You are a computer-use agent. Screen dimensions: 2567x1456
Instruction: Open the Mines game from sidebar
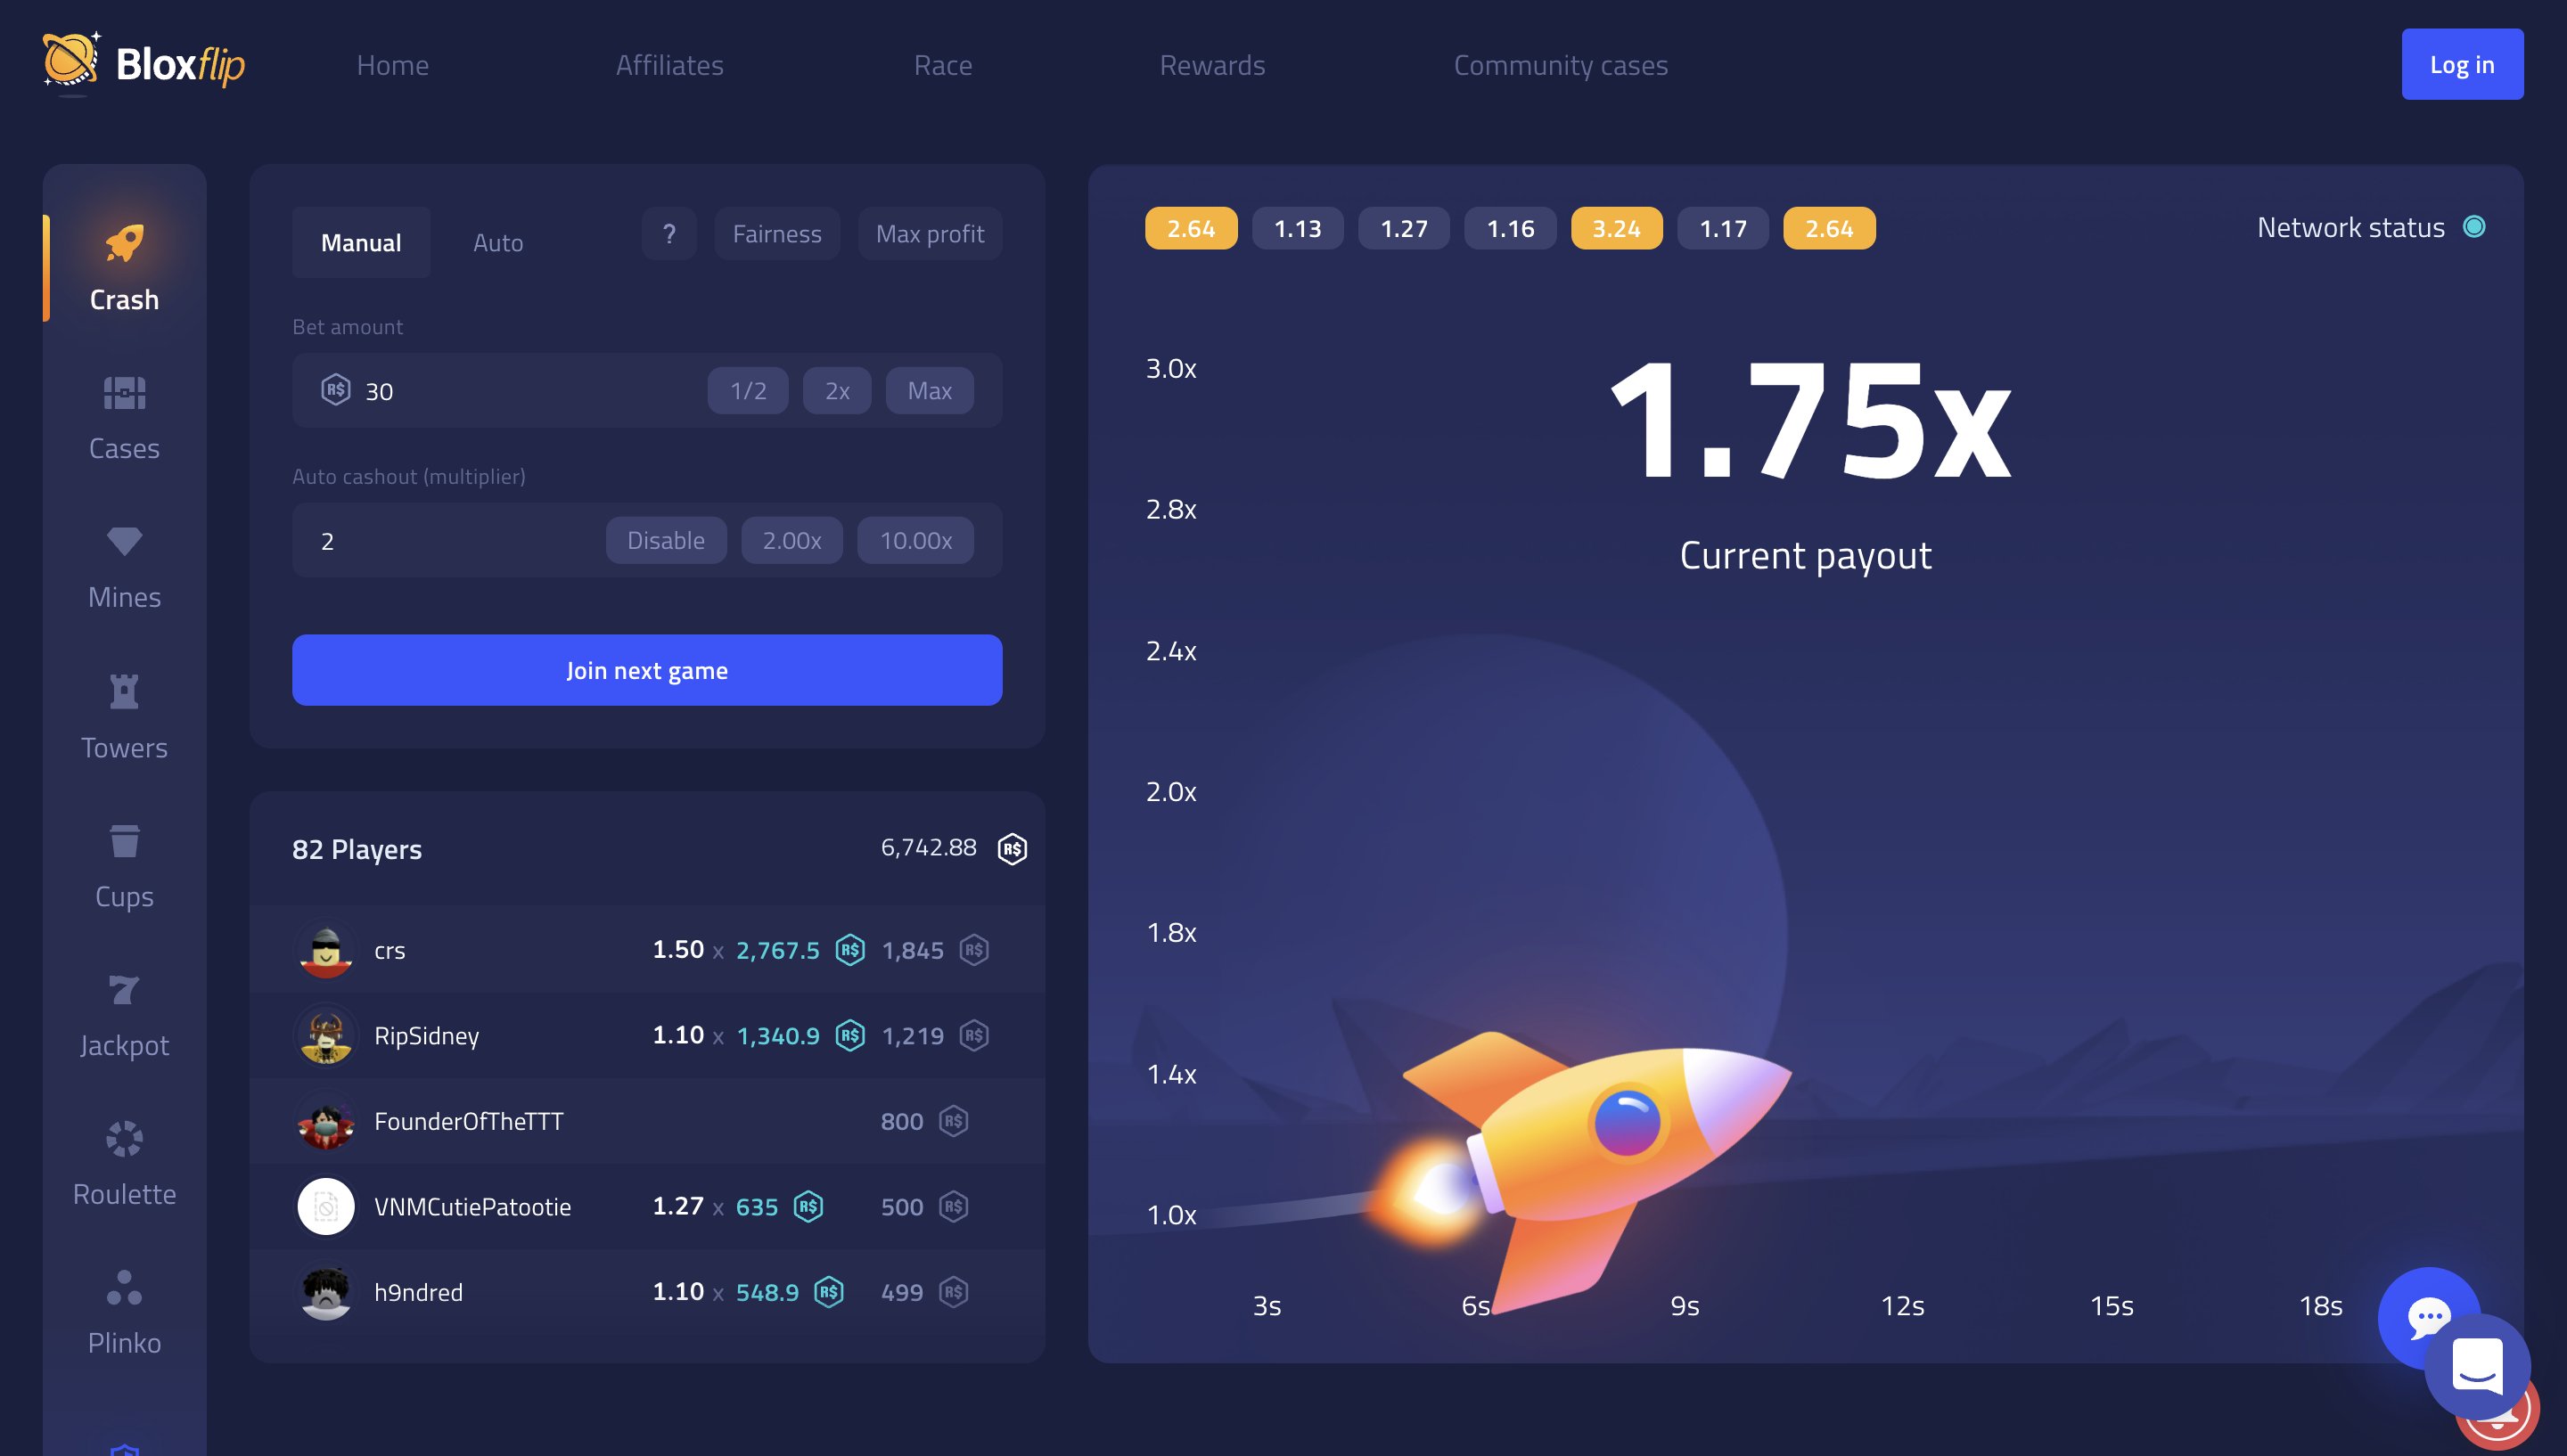[123, 562]
